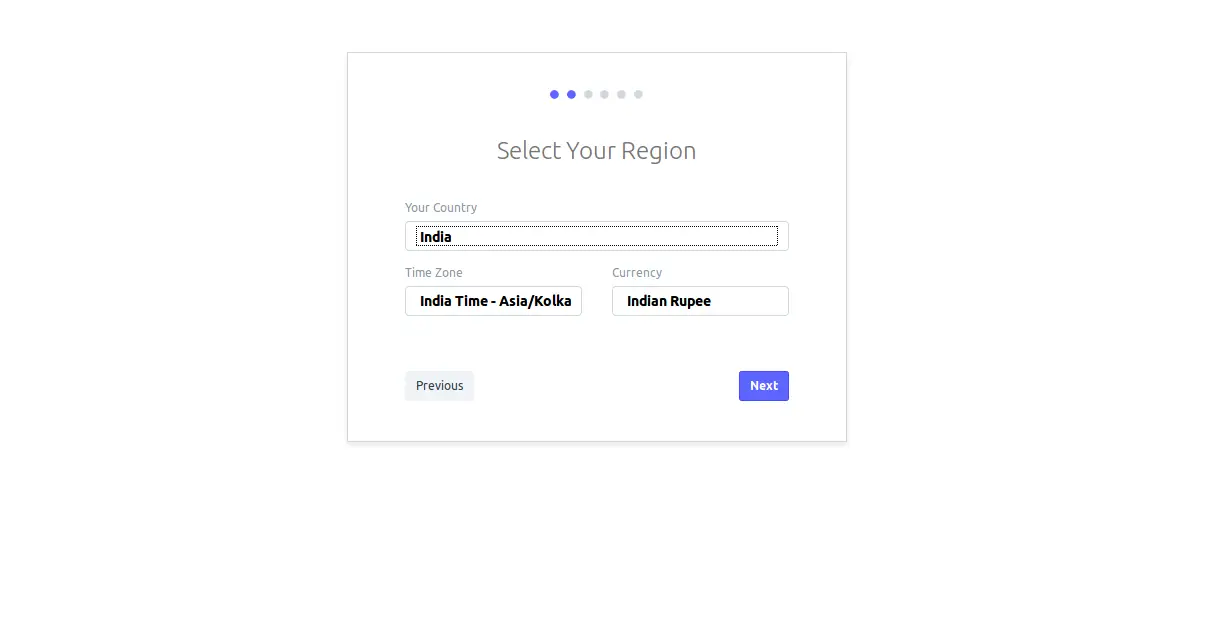Select the second filled step indicator dot
The width and height of the screenshot is (1229, 639).
click(x=571, y=94)
